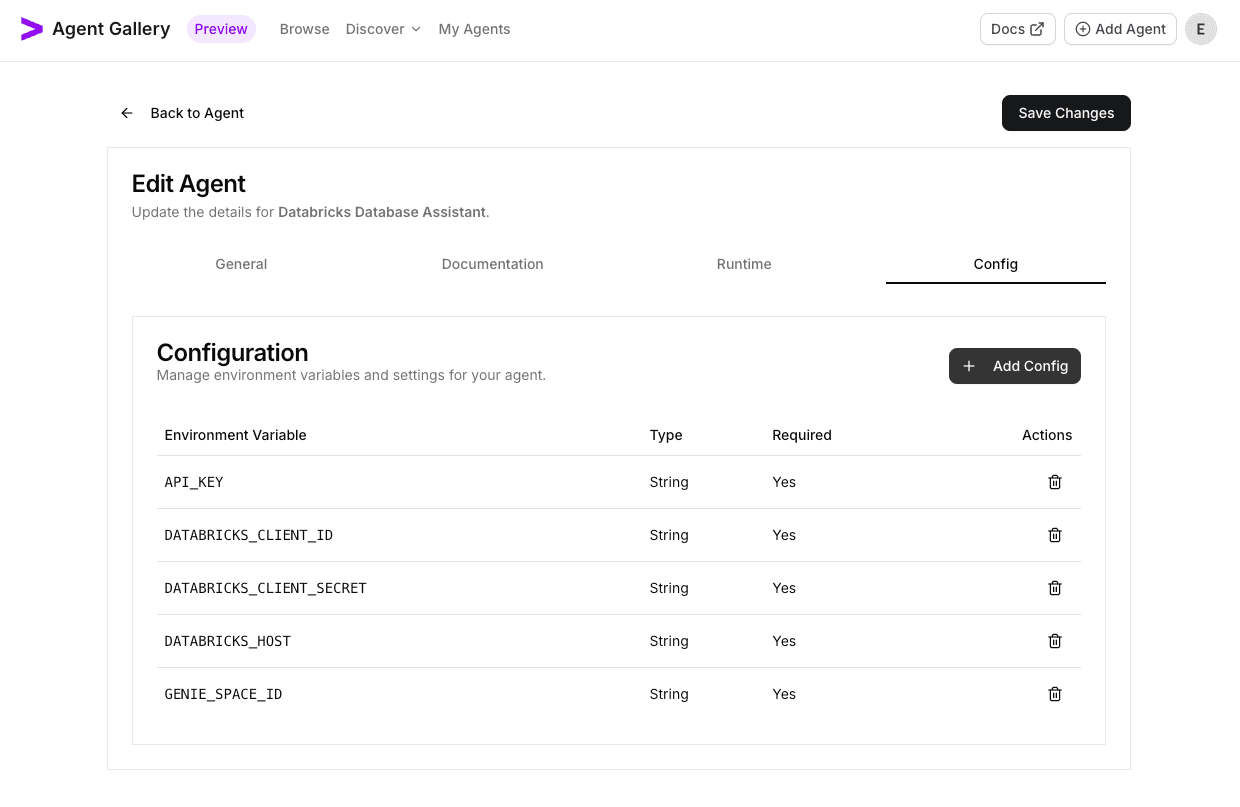Open the Runtime tab
1240x807 pixels.
click(744, 264)
